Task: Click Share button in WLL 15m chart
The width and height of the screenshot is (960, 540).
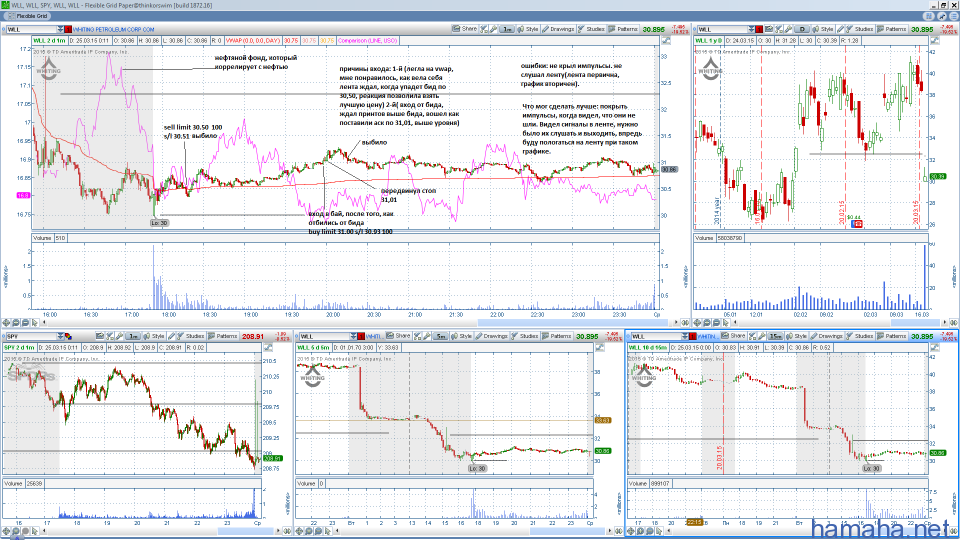Action: tap(733, 336)
